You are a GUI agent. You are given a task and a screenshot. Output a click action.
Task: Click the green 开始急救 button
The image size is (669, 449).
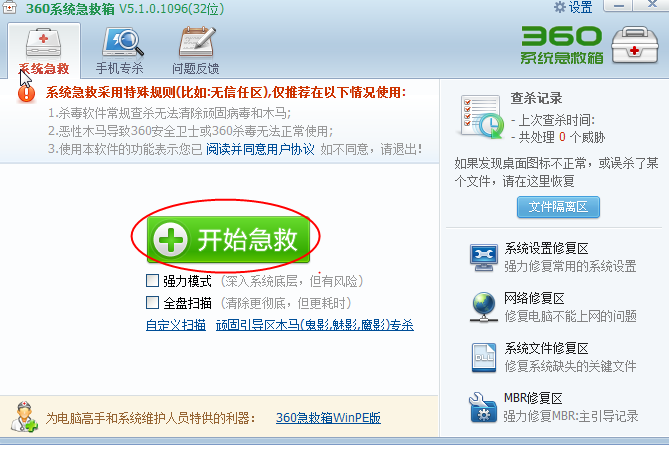point(228,239)
